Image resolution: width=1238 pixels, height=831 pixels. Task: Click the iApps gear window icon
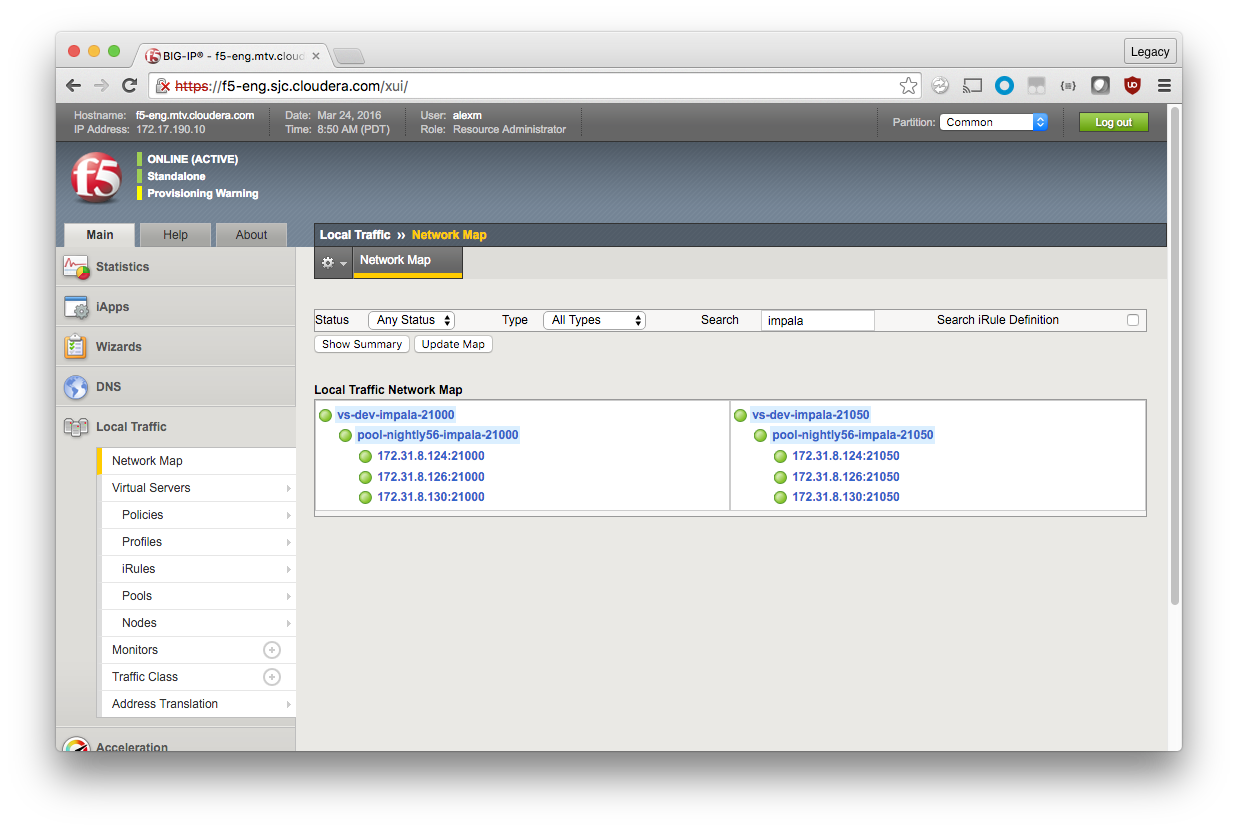[x=77, y=307]
